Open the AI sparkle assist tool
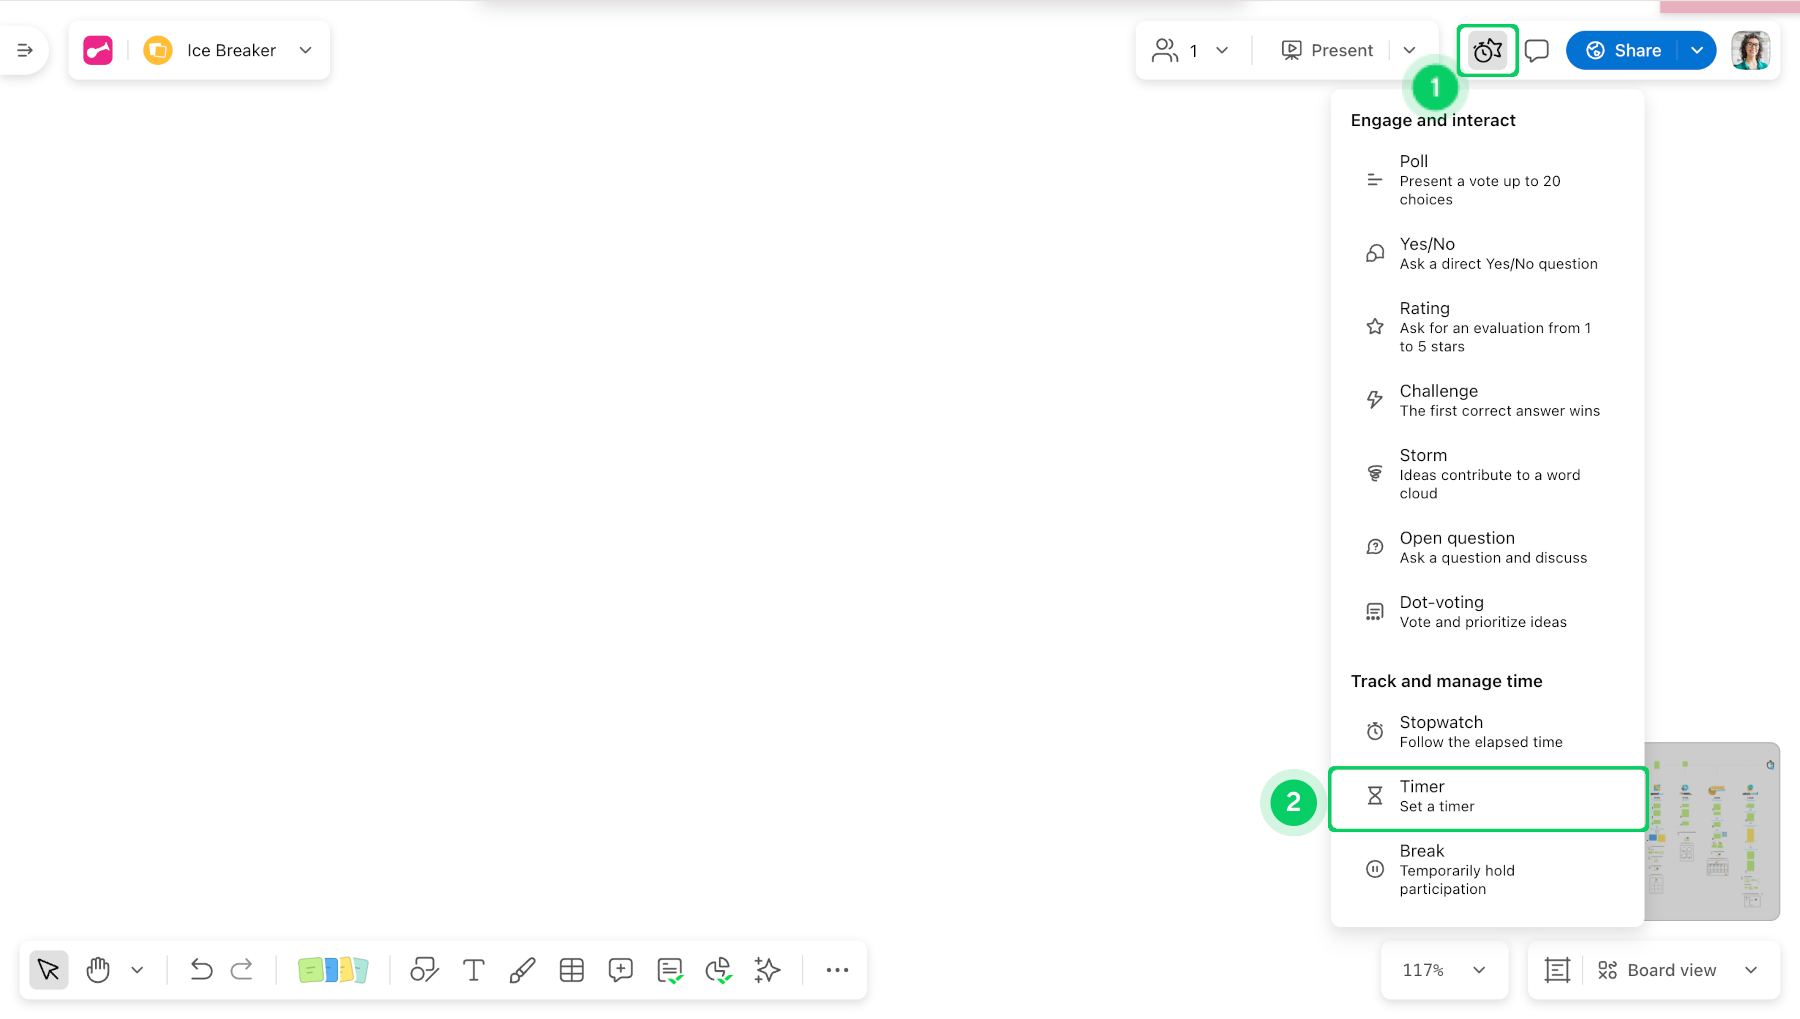The image size is (1800, 1019). coord(767,969)
